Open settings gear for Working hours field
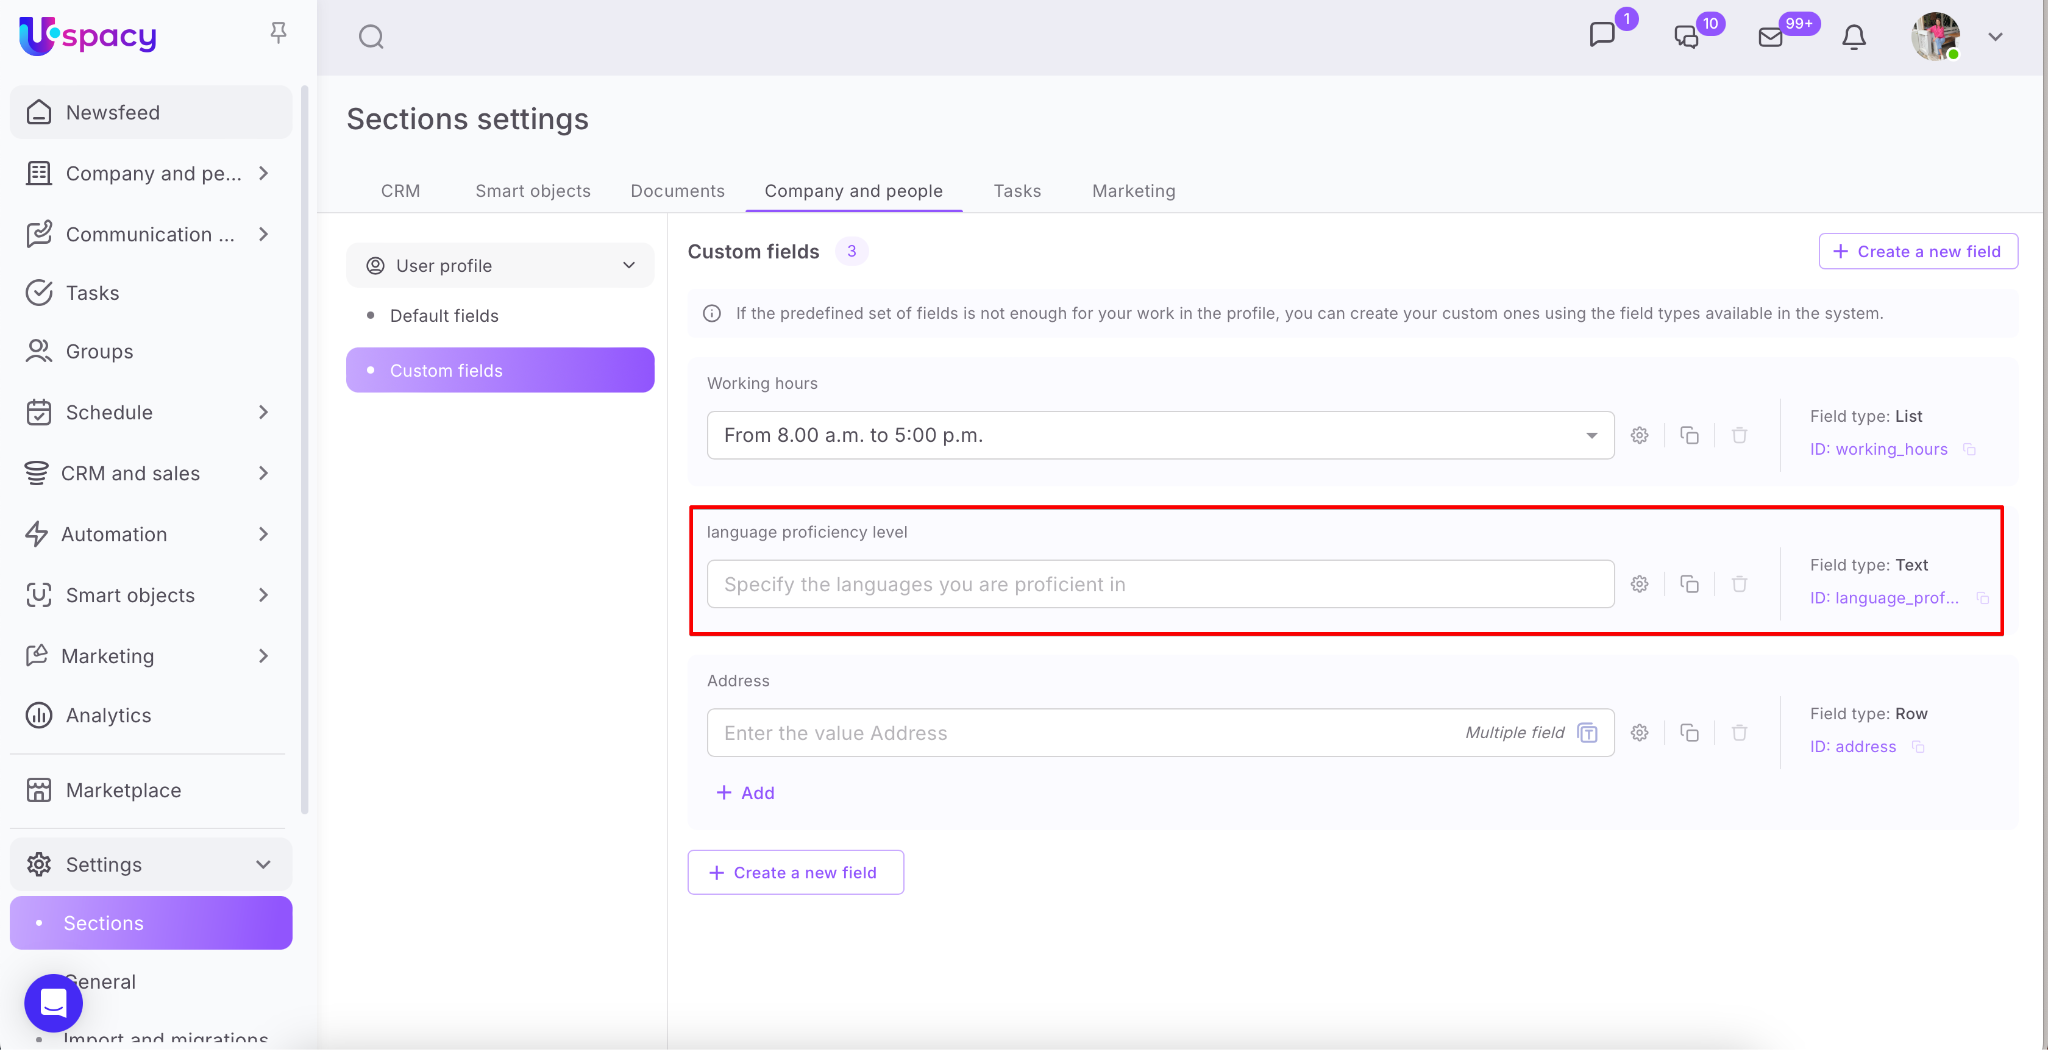This screenshot has width=2048, height=1050. click(1639, 435)
